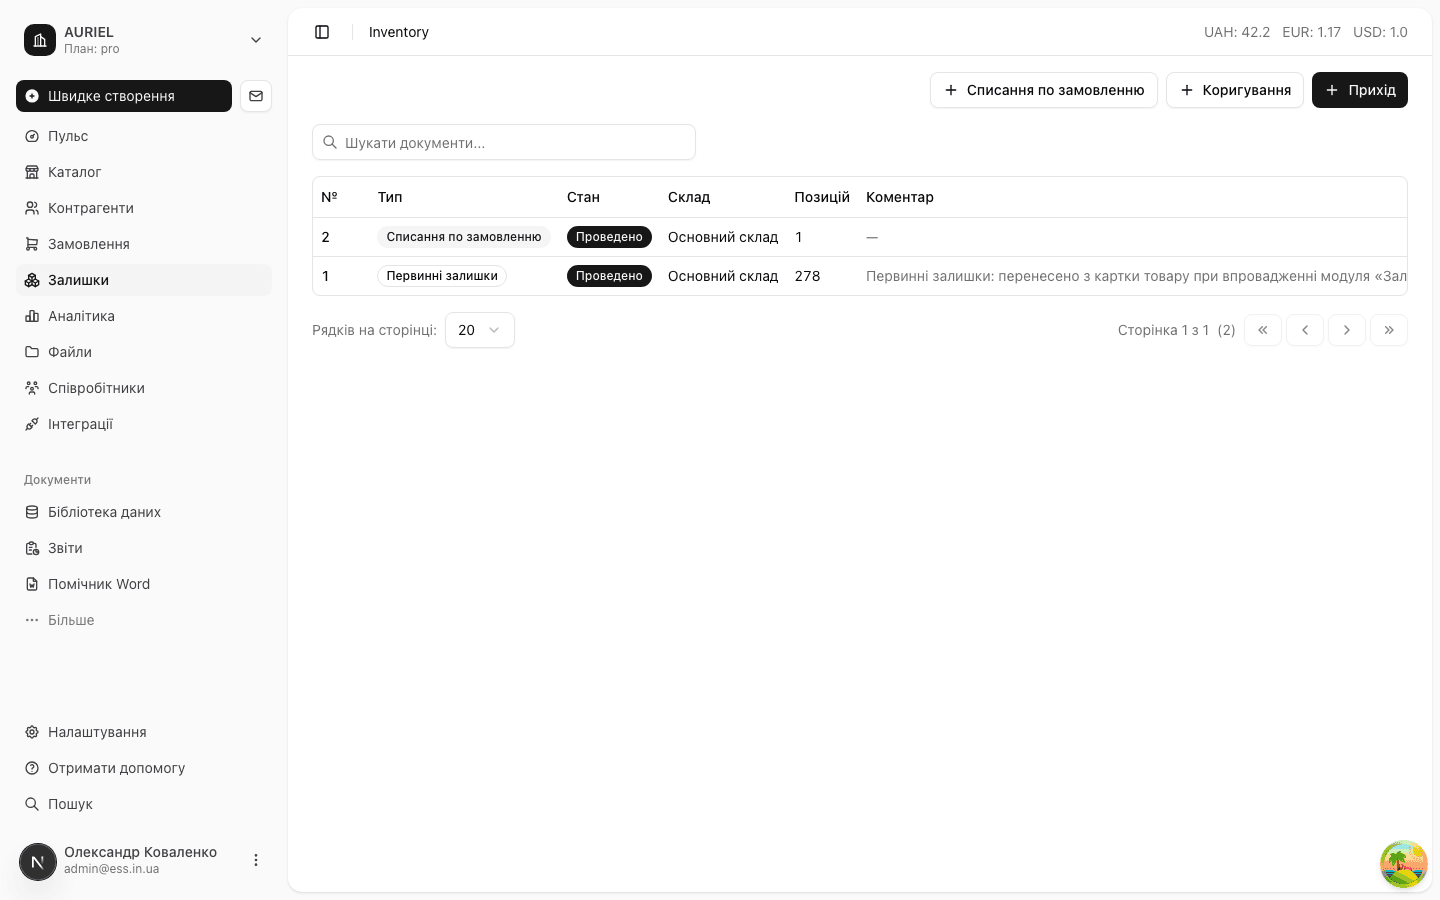Open user menu three-dots icon
The image size is (1440, 900).
(x=256, y=860)
